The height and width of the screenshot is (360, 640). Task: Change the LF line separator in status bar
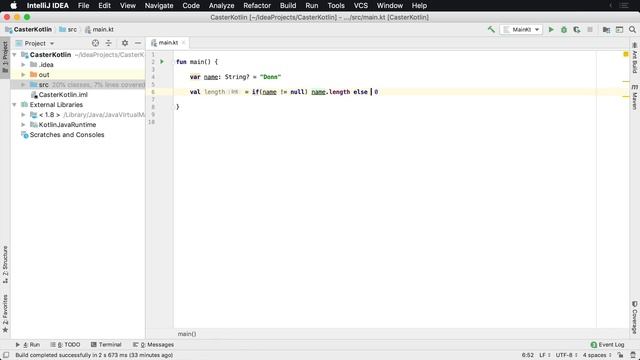[x=544, y=355]
